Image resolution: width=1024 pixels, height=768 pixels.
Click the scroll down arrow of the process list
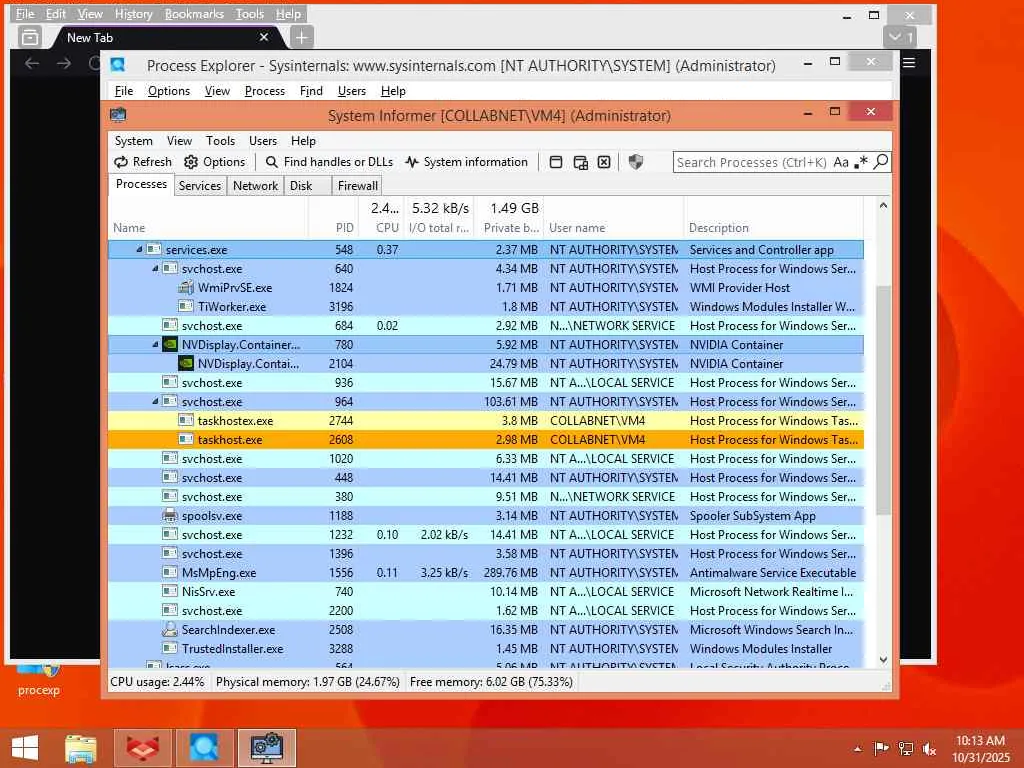tap(883, 660)
